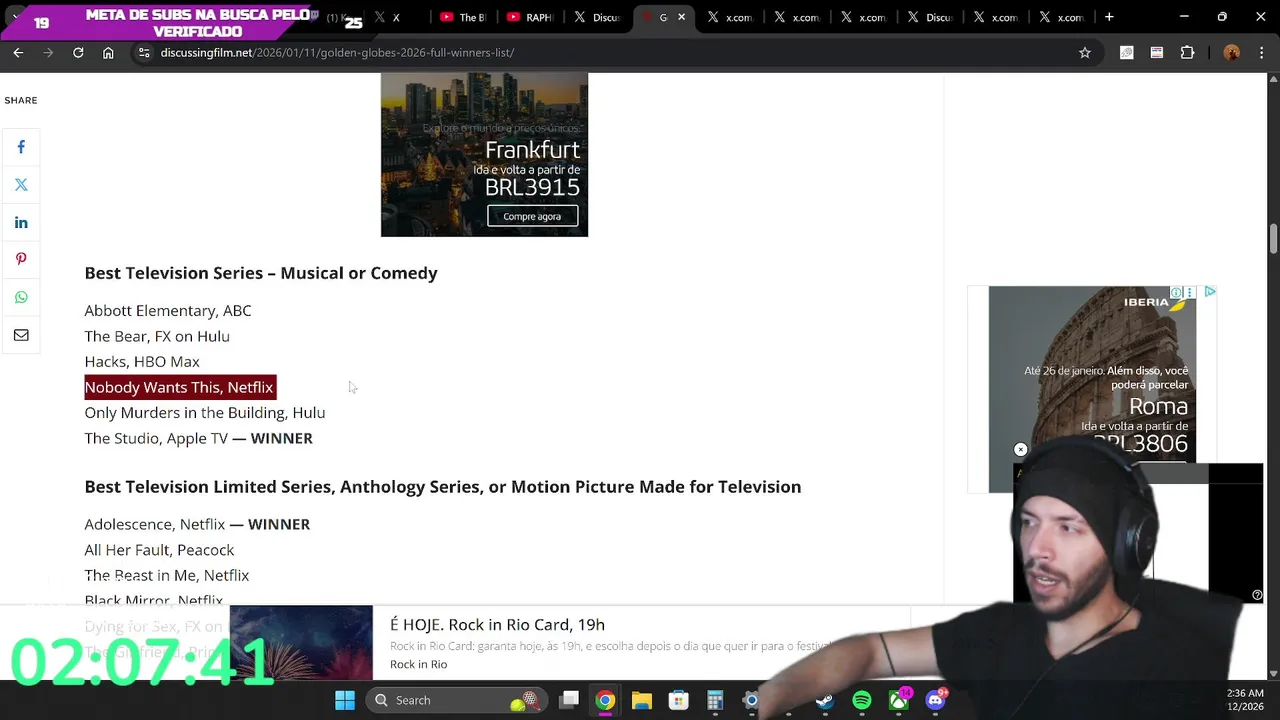Click the page vertical scrollbar thumb
The image size is (1280, 720).
pyautogui.click(x=1273, y=238)
